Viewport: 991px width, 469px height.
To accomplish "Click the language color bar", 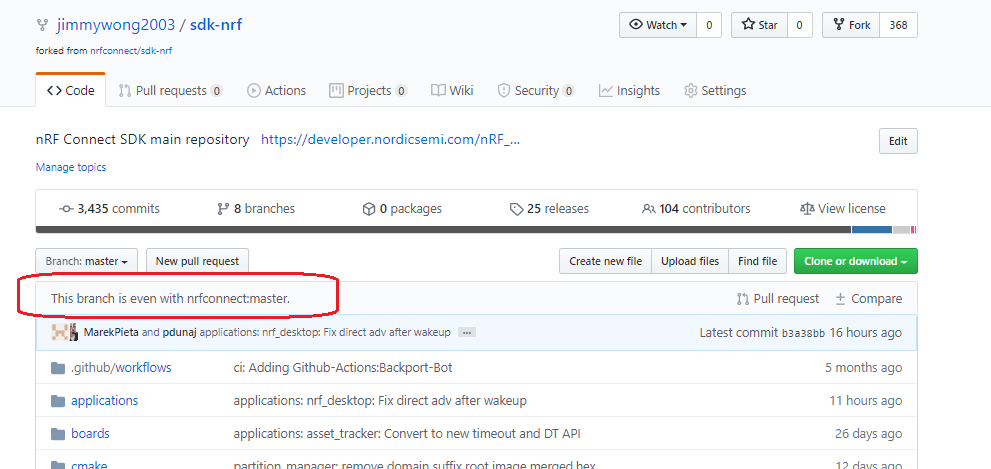I will tap(476, 229).
